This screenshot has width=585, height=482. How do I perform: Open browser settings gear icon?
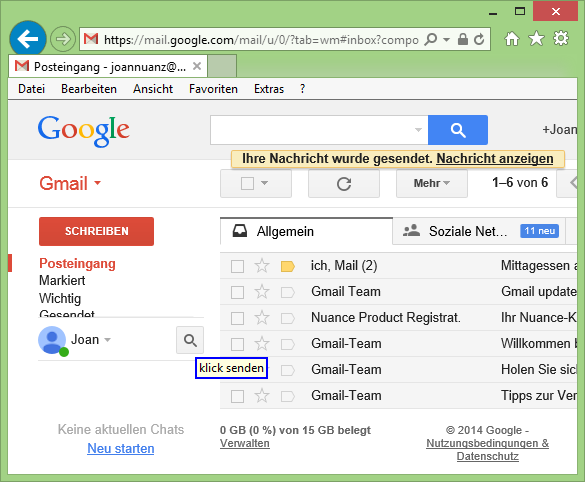tap(561, 38)
